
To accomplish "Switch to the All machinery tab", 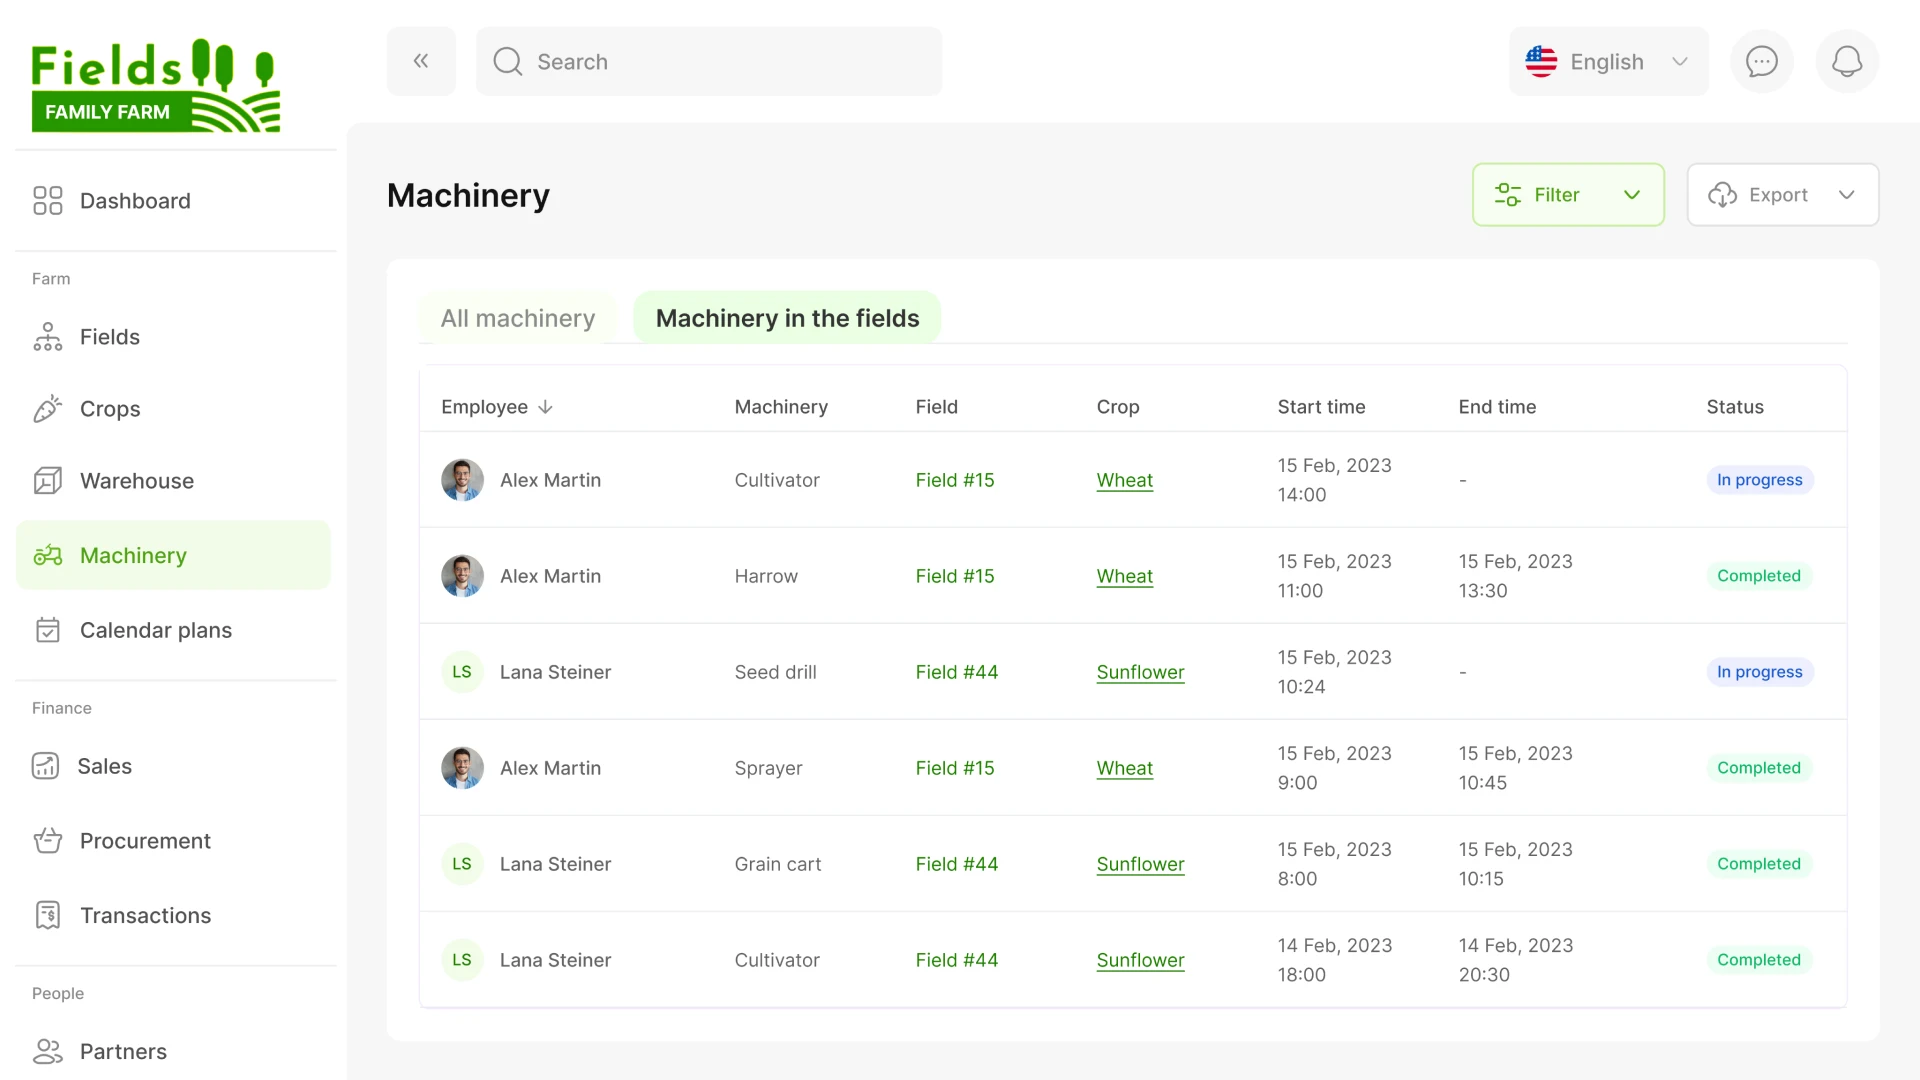I will pos(517,318).
